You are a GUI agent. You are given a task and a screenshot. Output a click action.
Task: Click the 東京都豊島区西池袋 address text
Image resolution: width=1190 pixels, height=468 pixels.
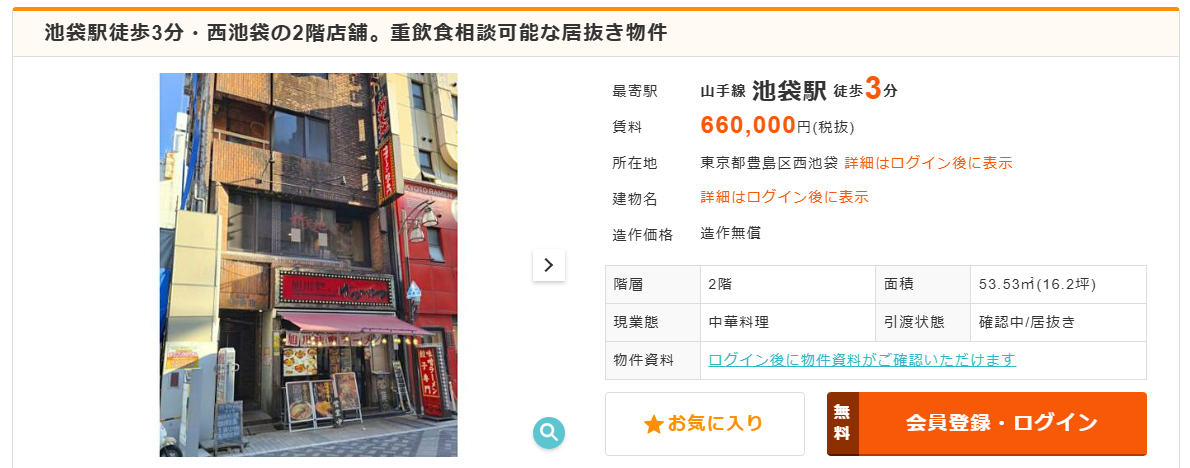[x=769, y=162]
